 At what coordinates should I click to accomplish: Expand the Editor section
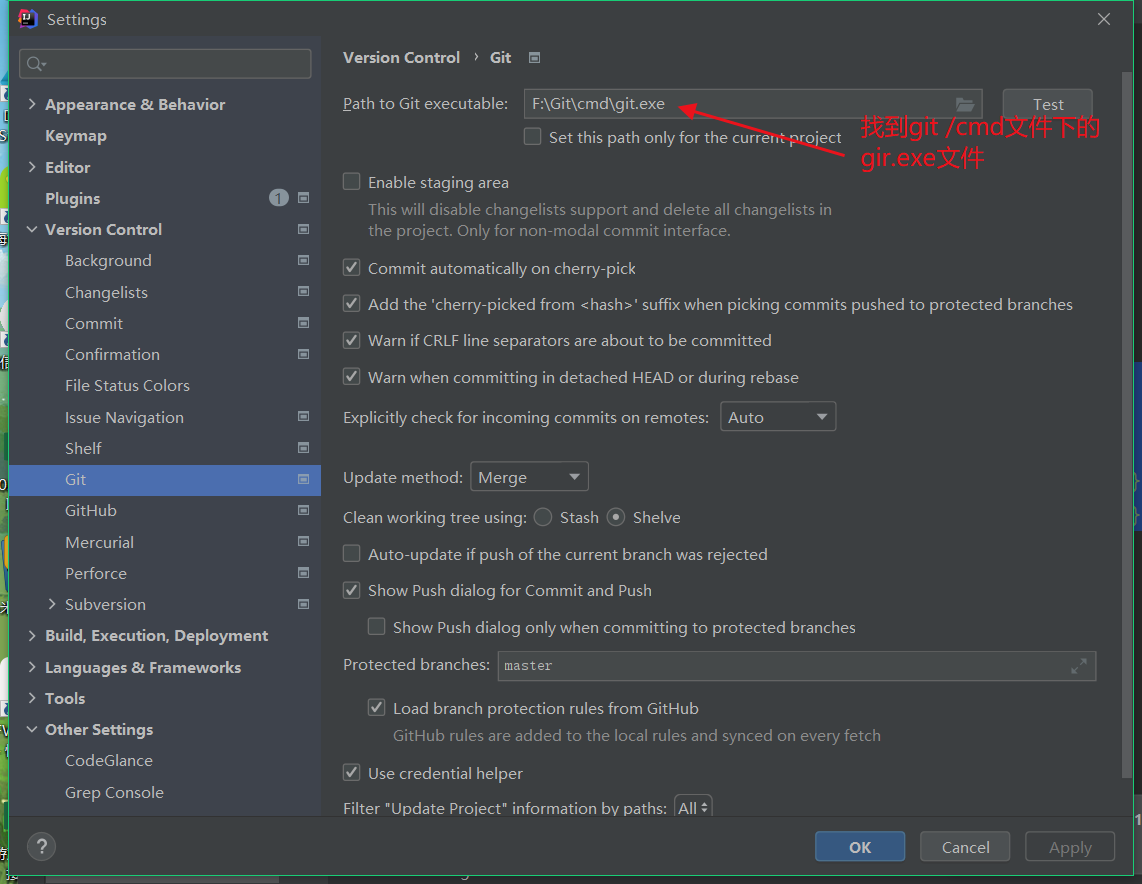point(32,167)
